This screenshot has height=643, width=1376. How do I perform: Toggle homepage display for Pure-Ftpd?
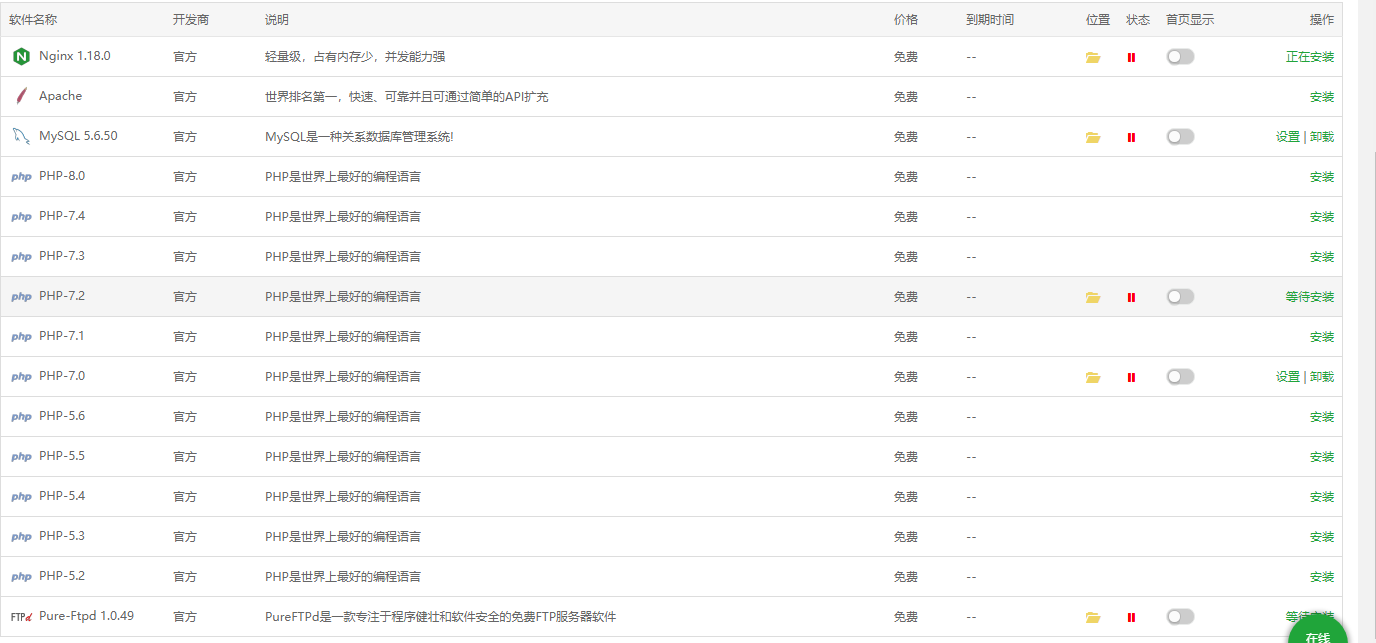pyautogui.click(x=1180, y=617)
